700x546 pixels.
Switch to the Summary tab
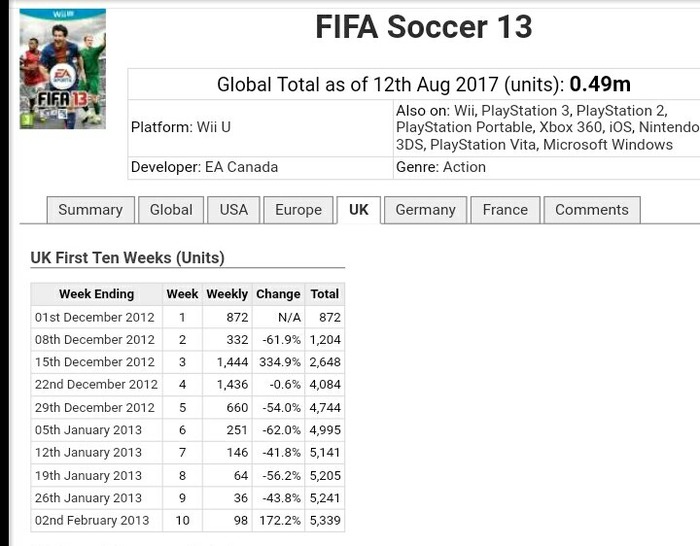91,210
